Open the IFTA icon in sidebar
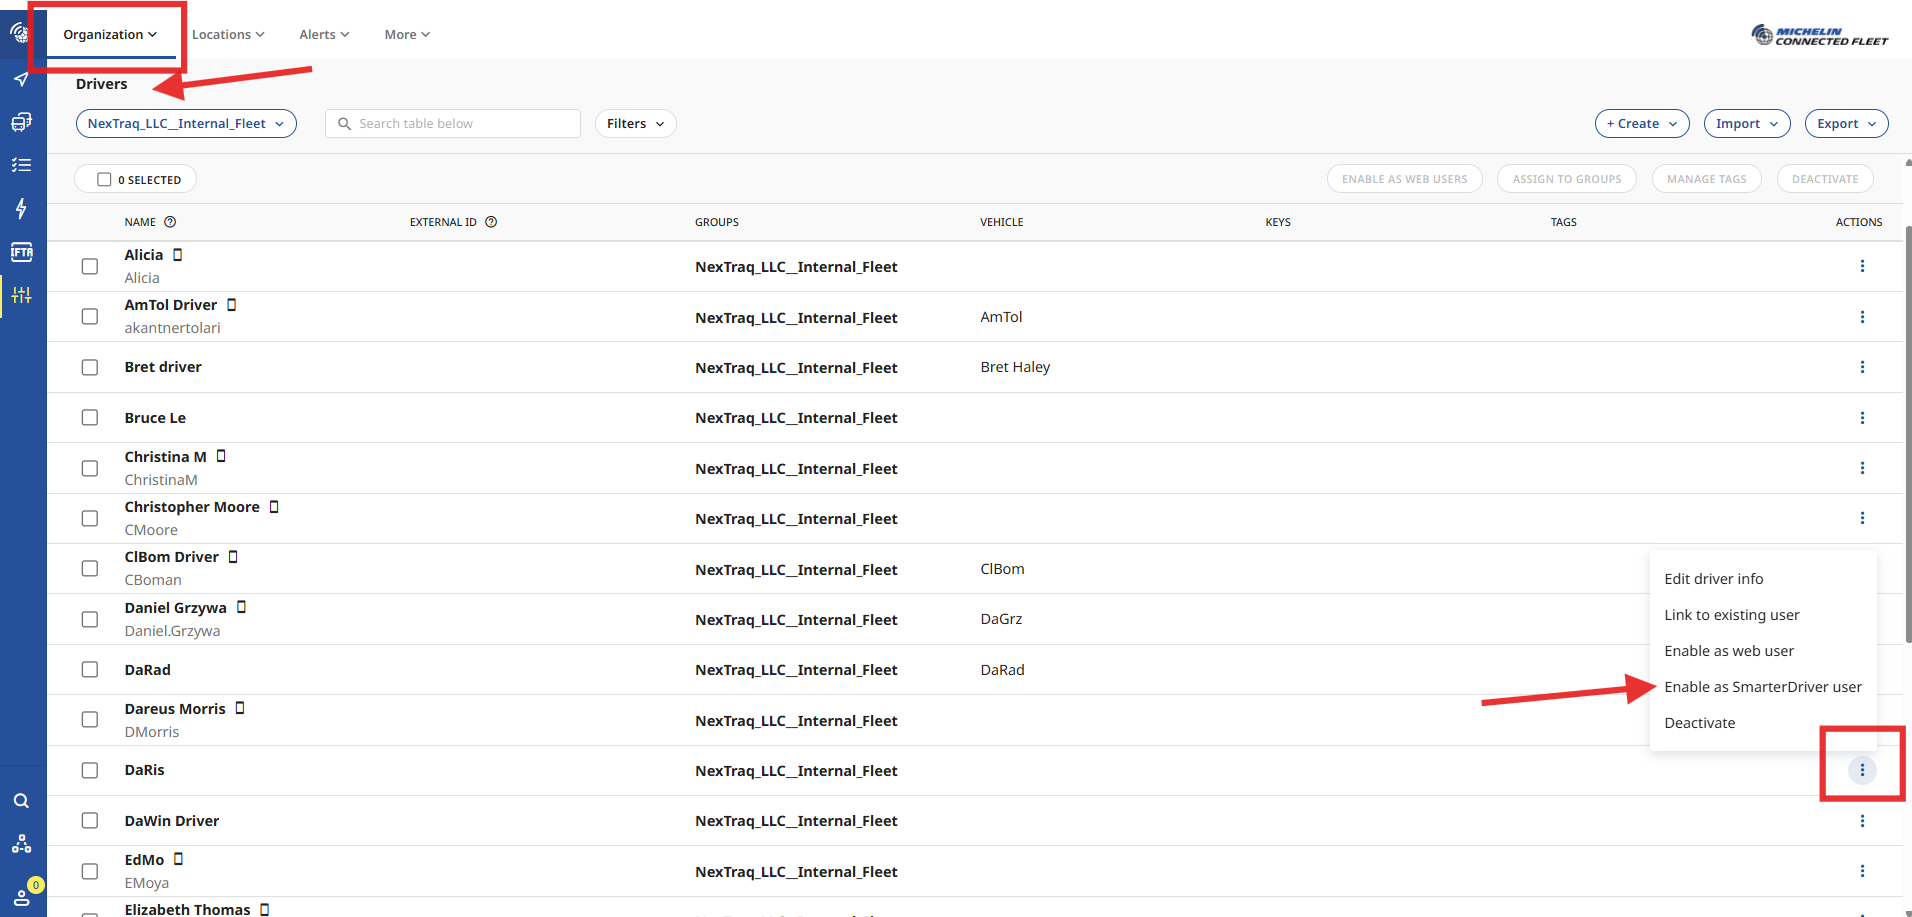This screenshot has width=1912, height=917. (21, 252)
